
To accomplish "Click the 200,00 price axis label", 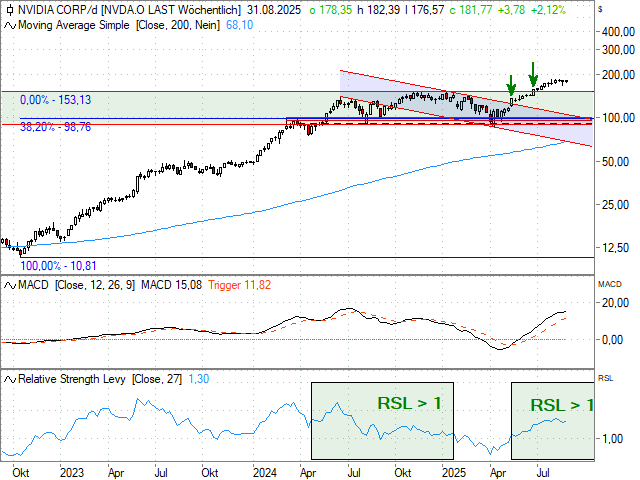I will point(618,75).
